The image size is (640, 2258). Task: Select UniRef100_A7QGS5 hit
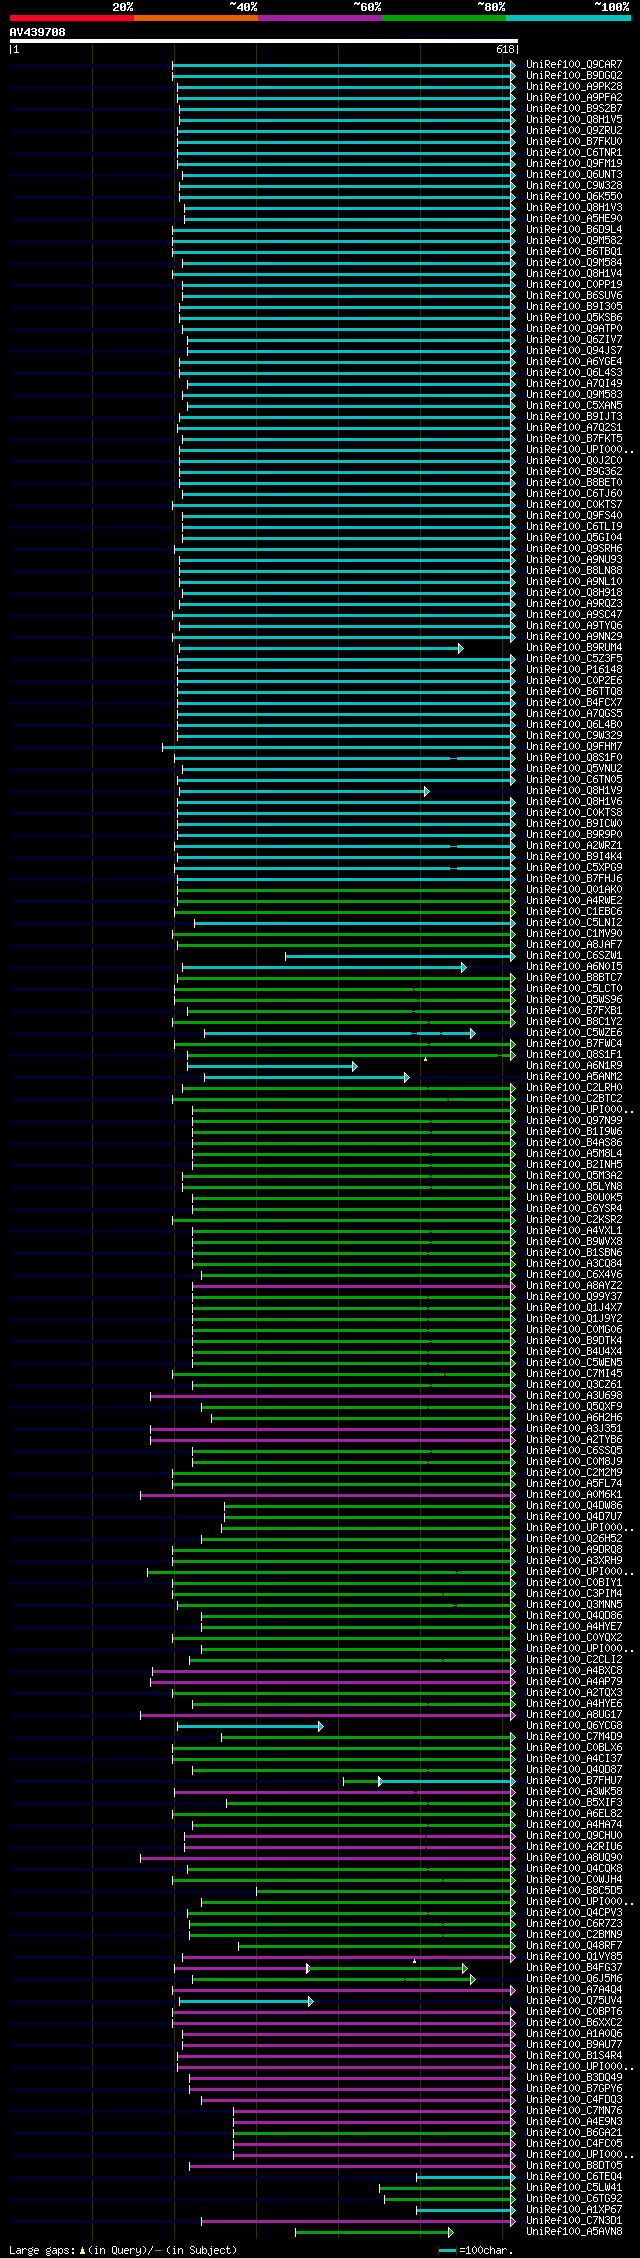point(574,713)
